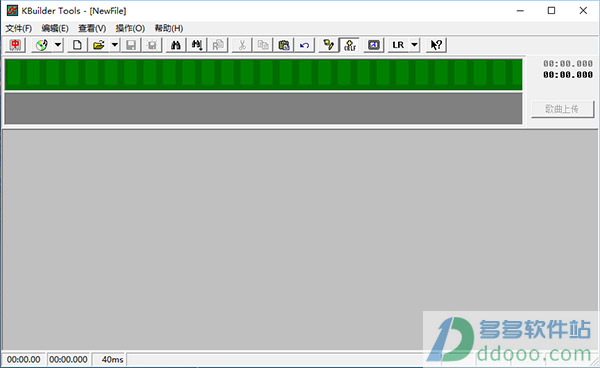Screen dimensions: 600x368
Task: Close the KBuilder Tools window
Action: click(583, 11)
